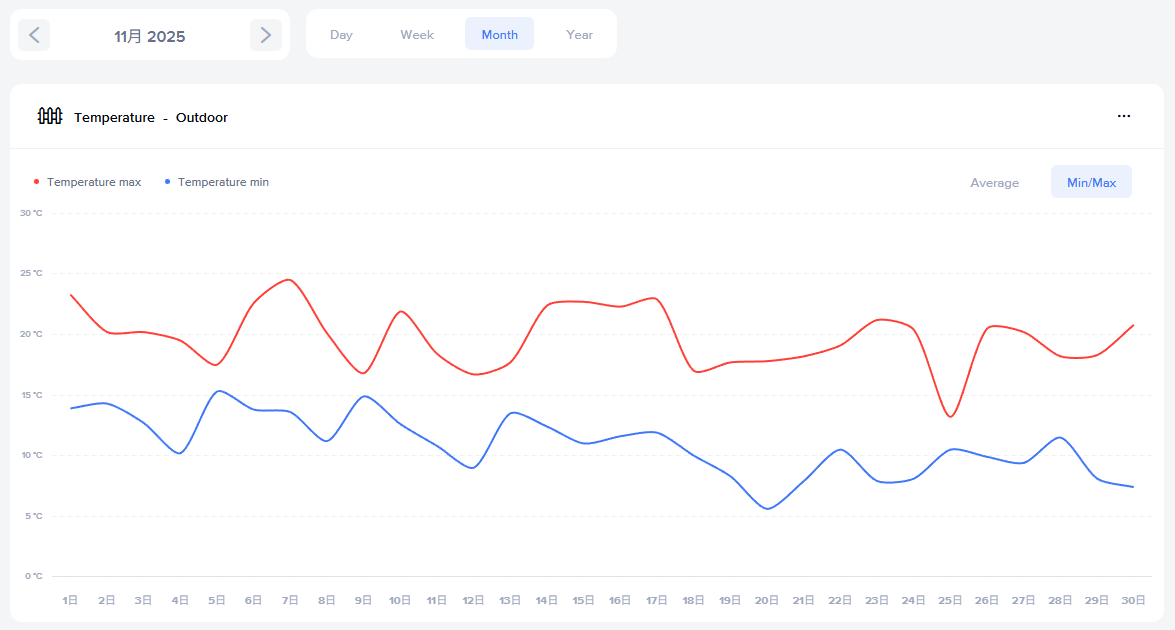The width and height of the screenshot is (1175, 630).
Task: Click the blue Temperature min legend dot
Action: (168, 182)
